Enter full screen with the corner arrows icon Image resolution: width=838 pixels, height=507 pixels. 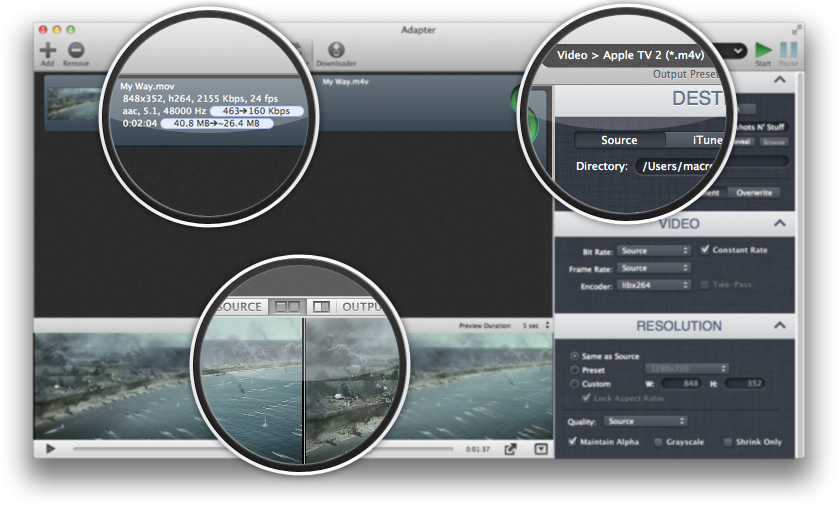(796, 30)
